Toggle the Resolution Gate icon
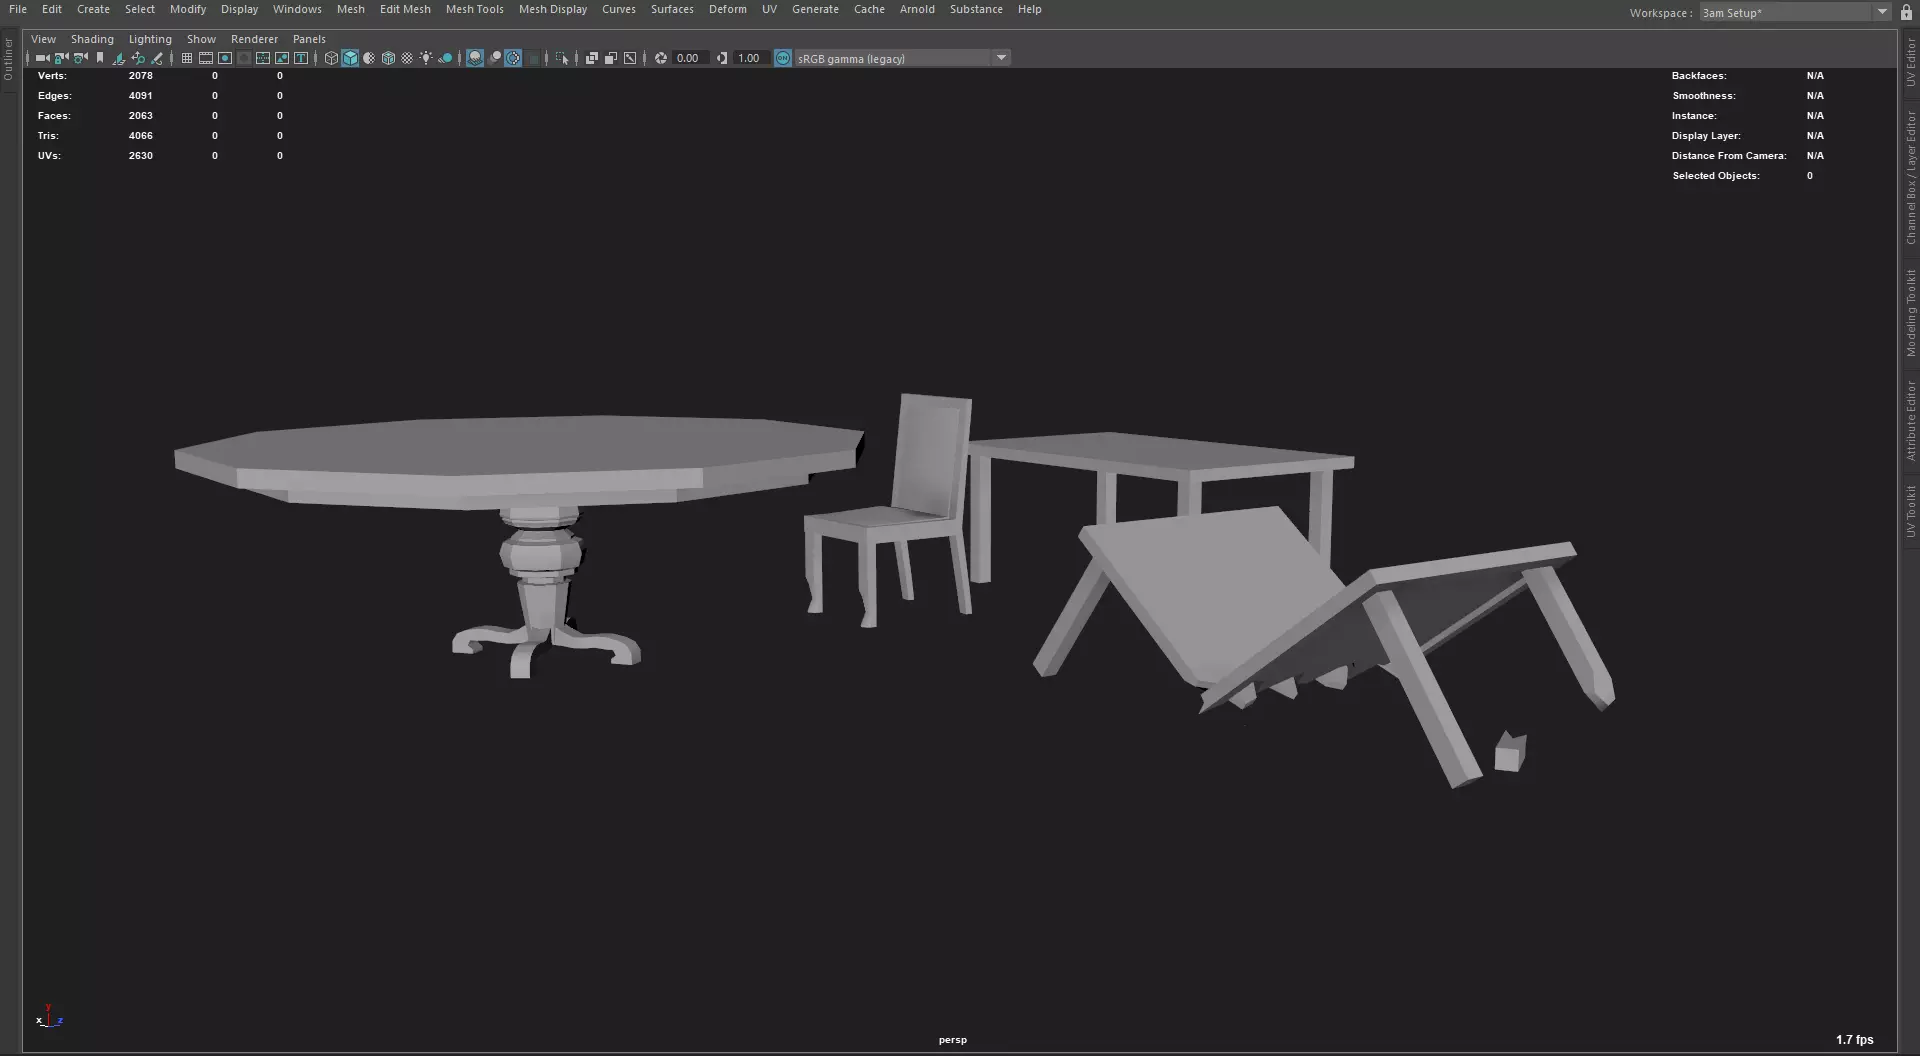Image resolution: width=1920 pixels, height=1056 pixels. (x=225, y=58)
